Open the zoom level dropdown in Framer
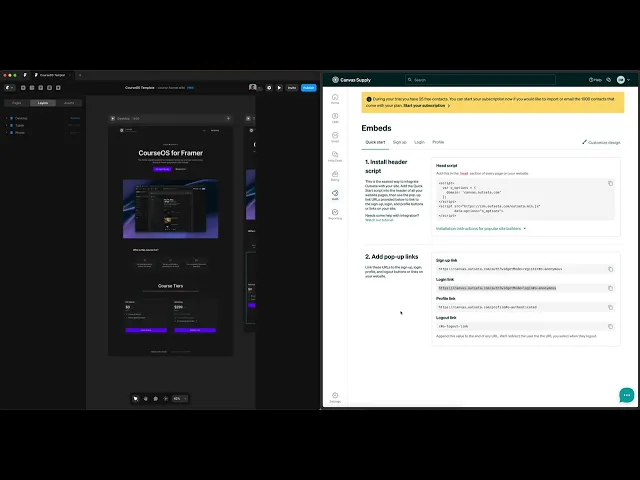Viewport: 640px width, 480px height. (x=180, y=398)
